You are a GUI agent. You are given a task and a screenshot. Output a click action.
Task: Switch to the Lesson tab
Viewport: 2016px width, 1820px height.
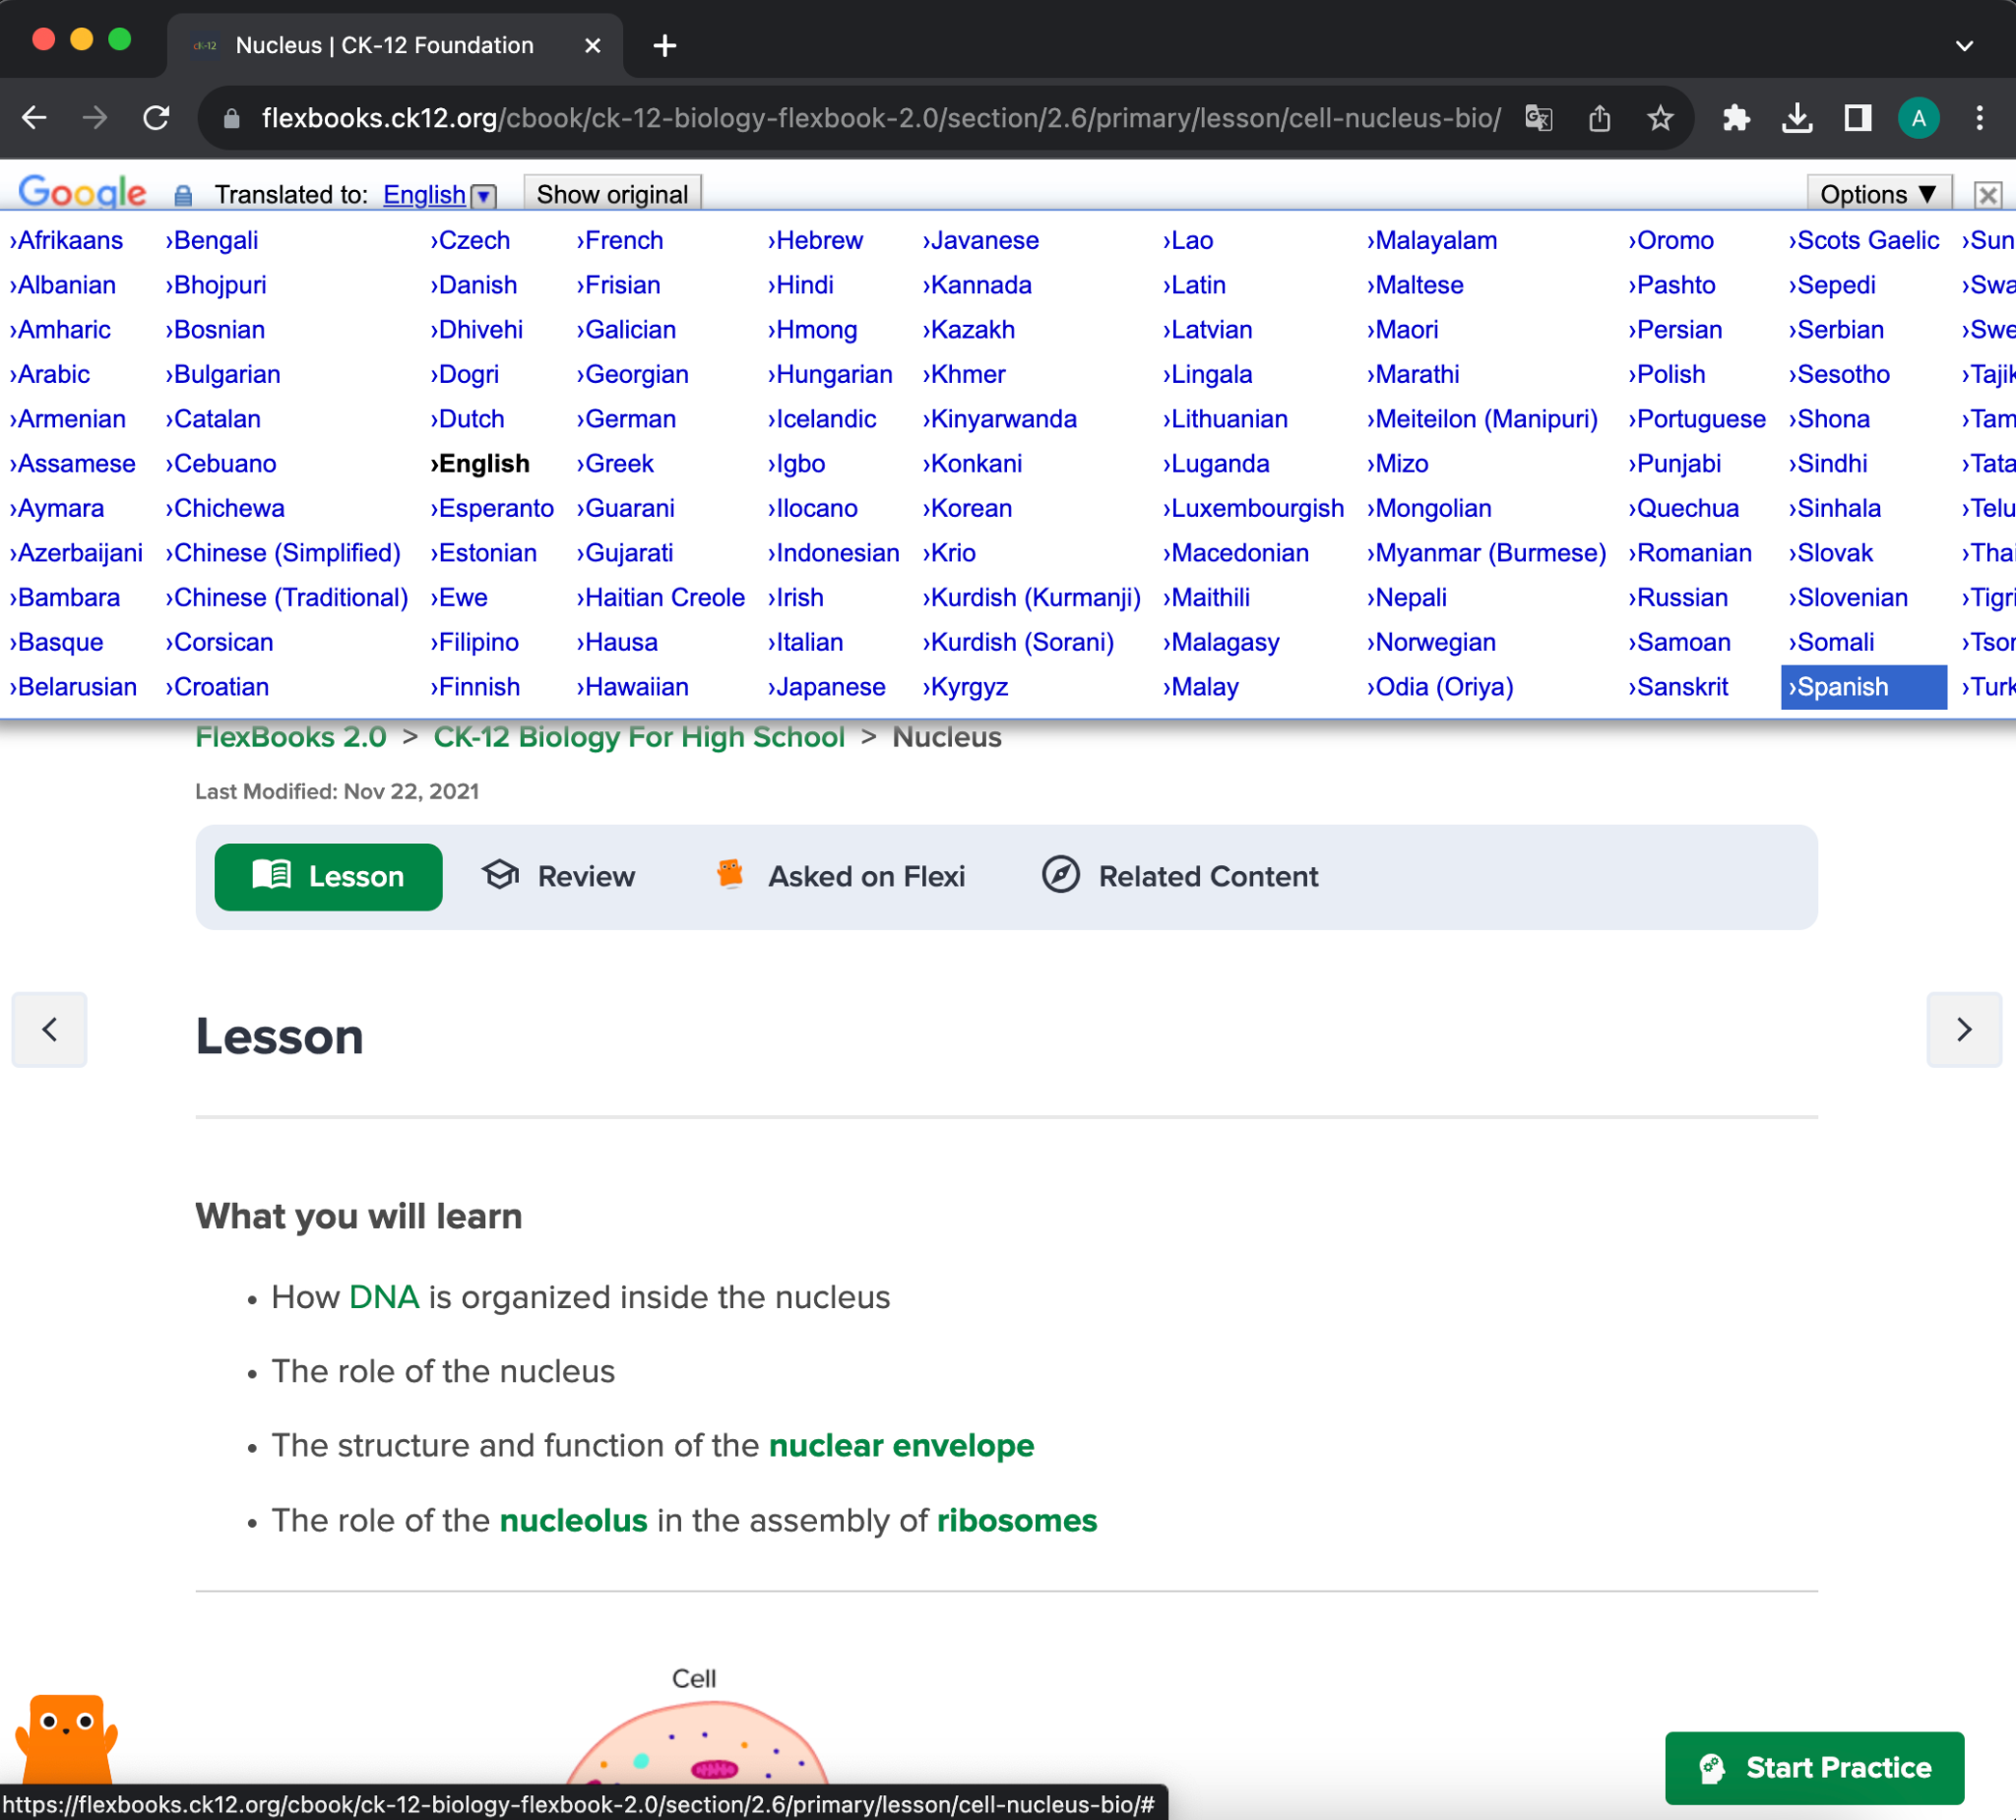(x=328, y=877)
